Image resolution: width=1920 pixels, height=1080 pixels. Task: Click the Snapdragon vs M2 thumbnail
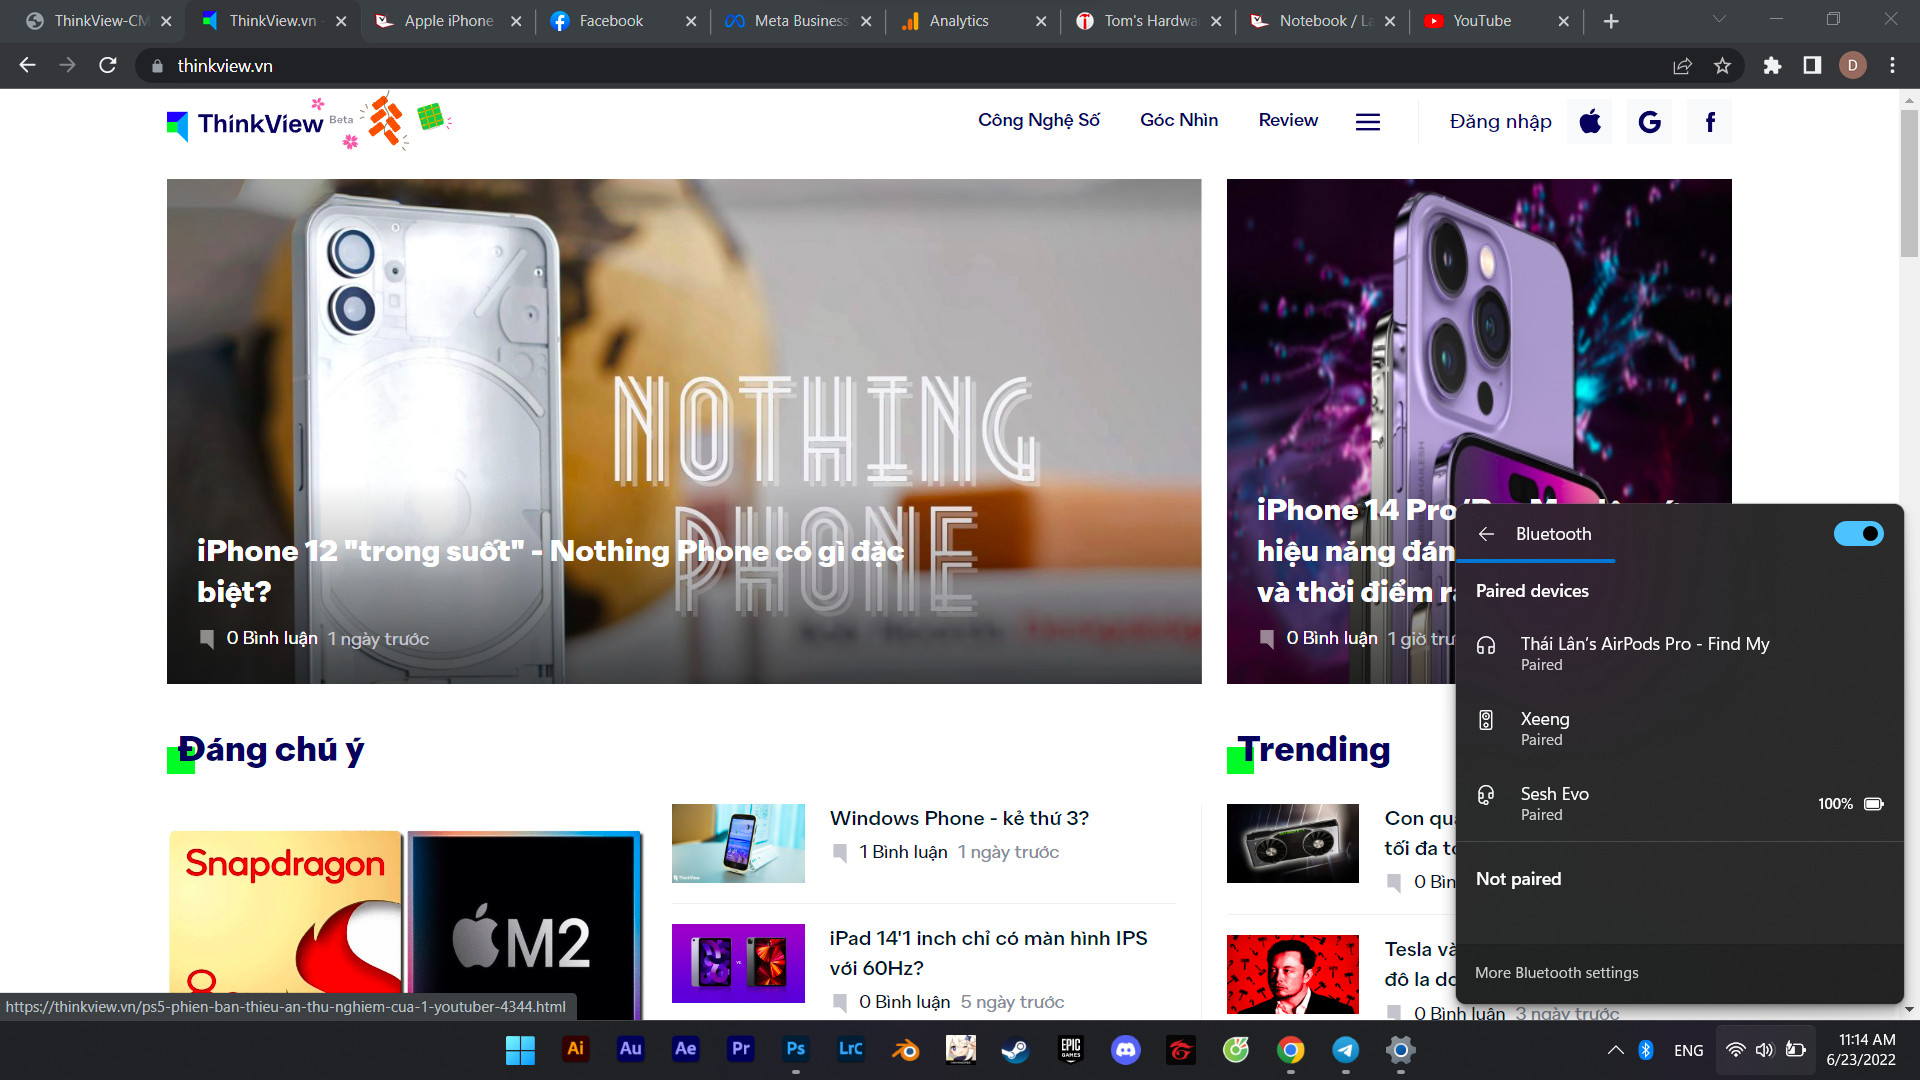pos(405,925)
